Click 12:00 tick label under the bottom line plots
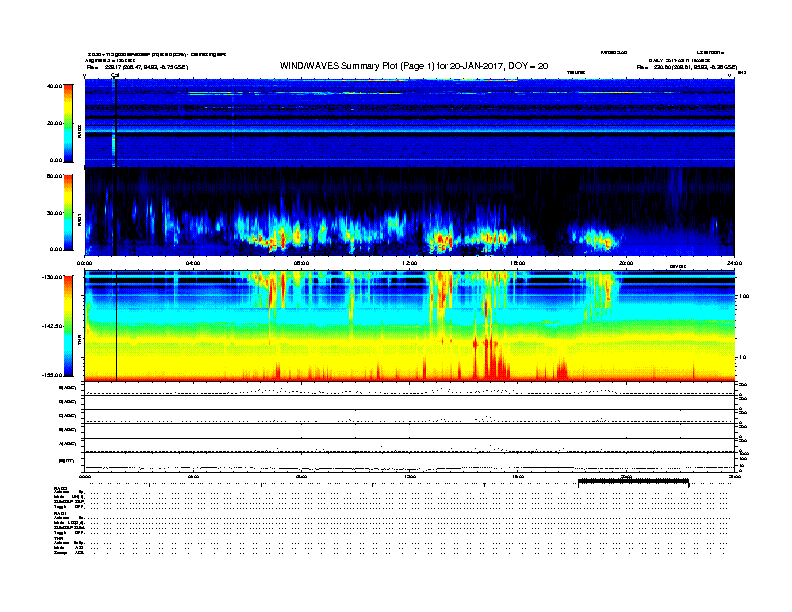 point(410,476)
